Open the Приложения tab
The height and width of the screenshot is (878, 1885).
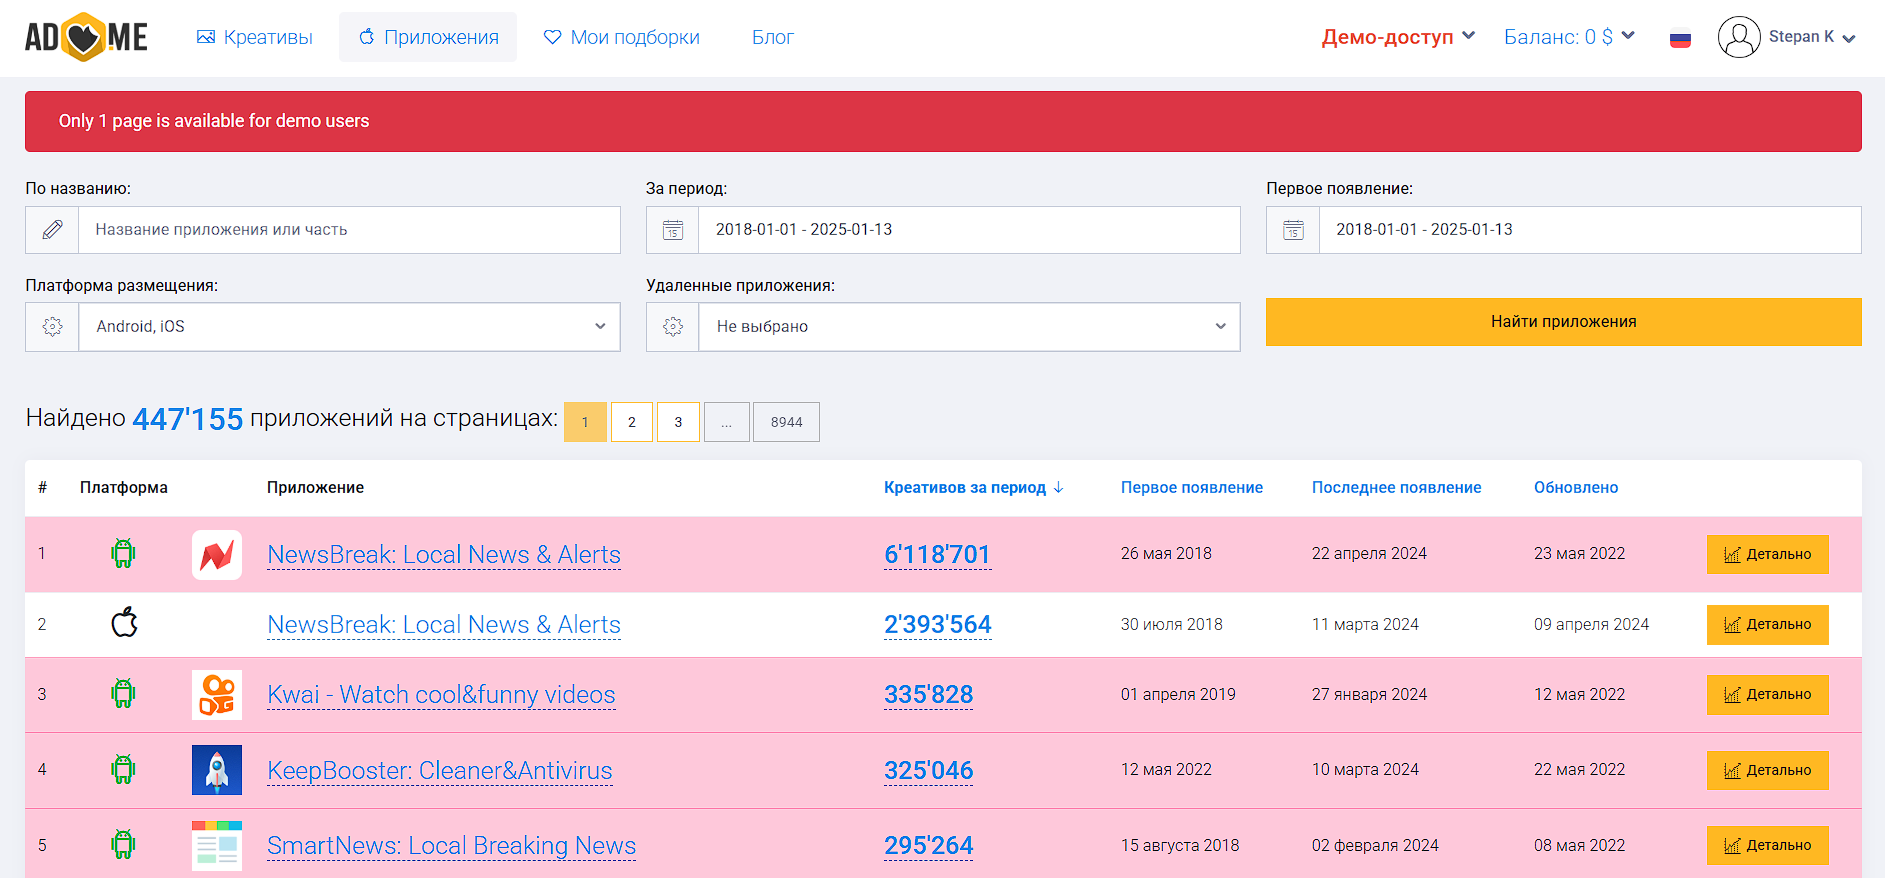pos(428,37)
